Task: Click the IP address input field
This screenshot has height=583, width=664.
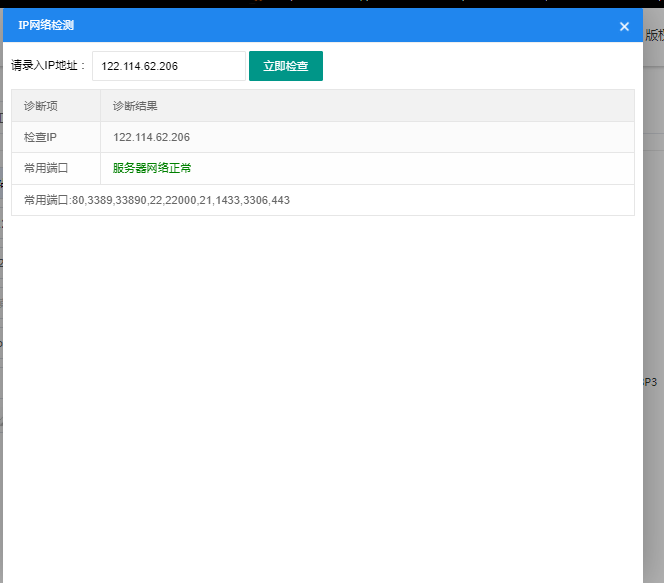Action: (x=168, y=66)
